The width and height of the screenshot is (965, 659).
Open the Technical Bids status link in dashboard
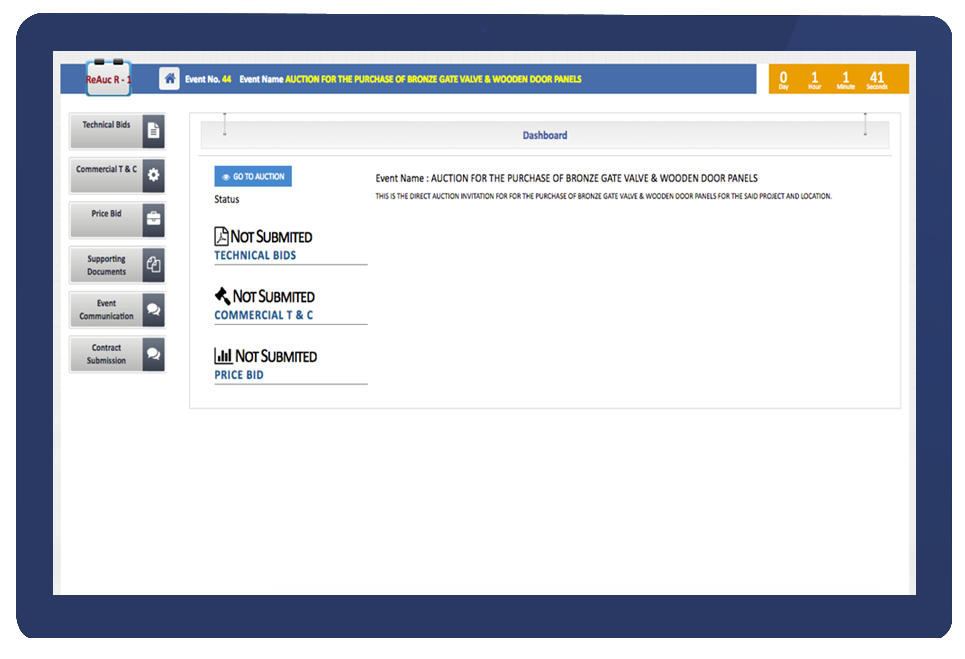tap(255, 256)
